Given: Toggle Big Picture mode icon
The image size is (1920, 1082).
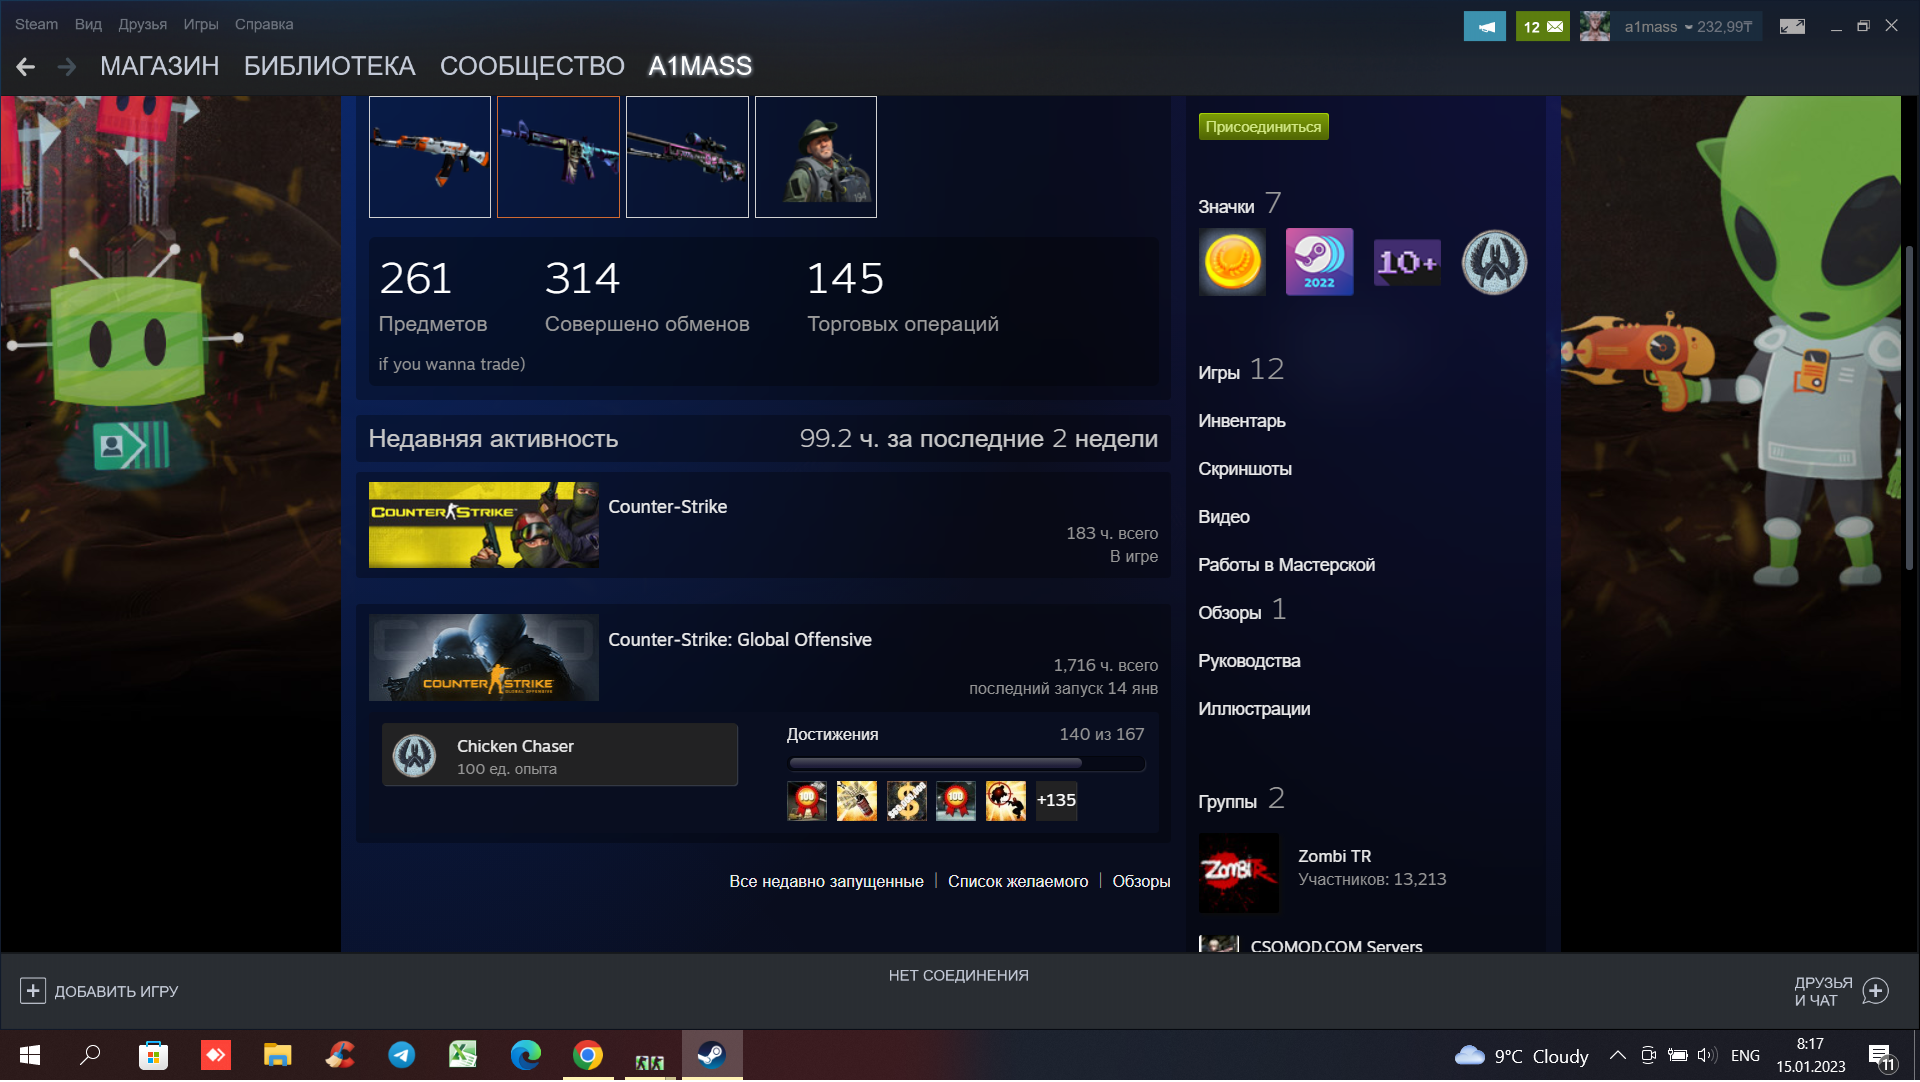Looking at the screenshot, I should point(1792,27).
